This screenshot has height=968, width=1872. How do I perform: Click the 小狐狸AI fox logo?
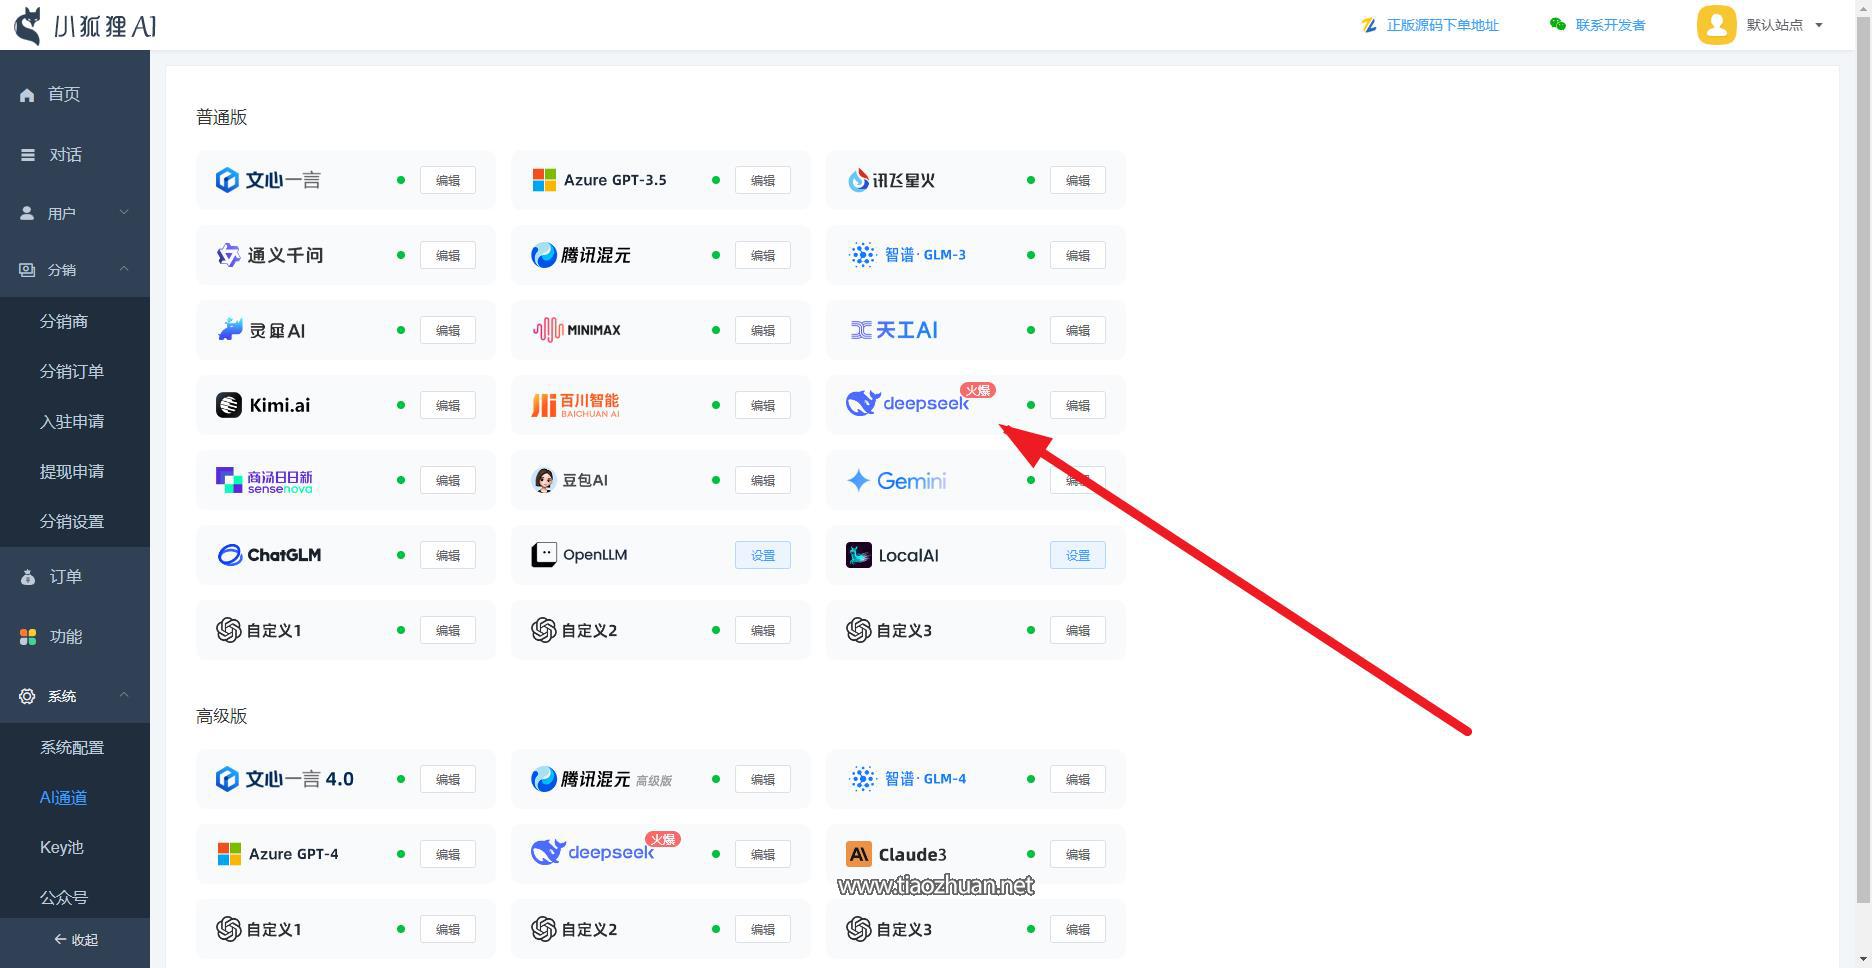point(85,25)
